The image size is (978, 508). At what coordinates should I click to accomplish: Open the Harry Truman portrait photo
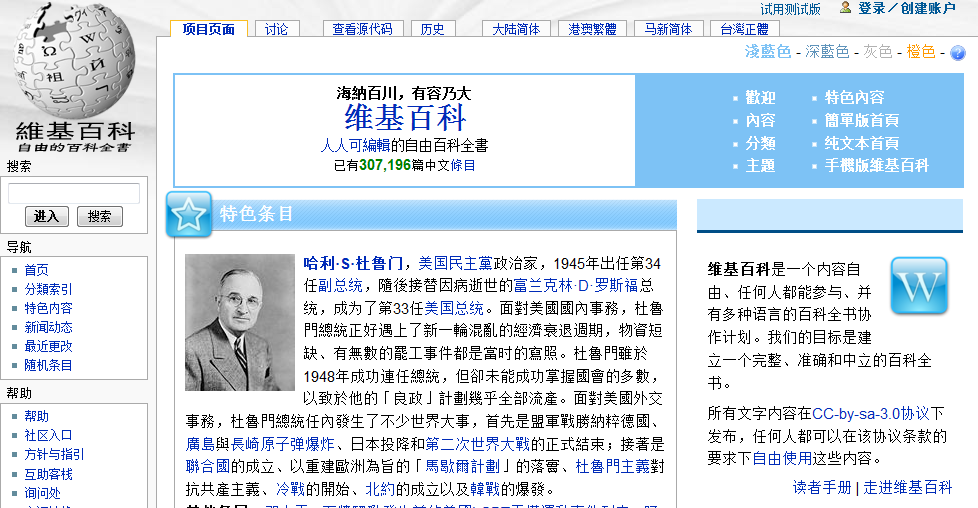[x=239, y=322]
